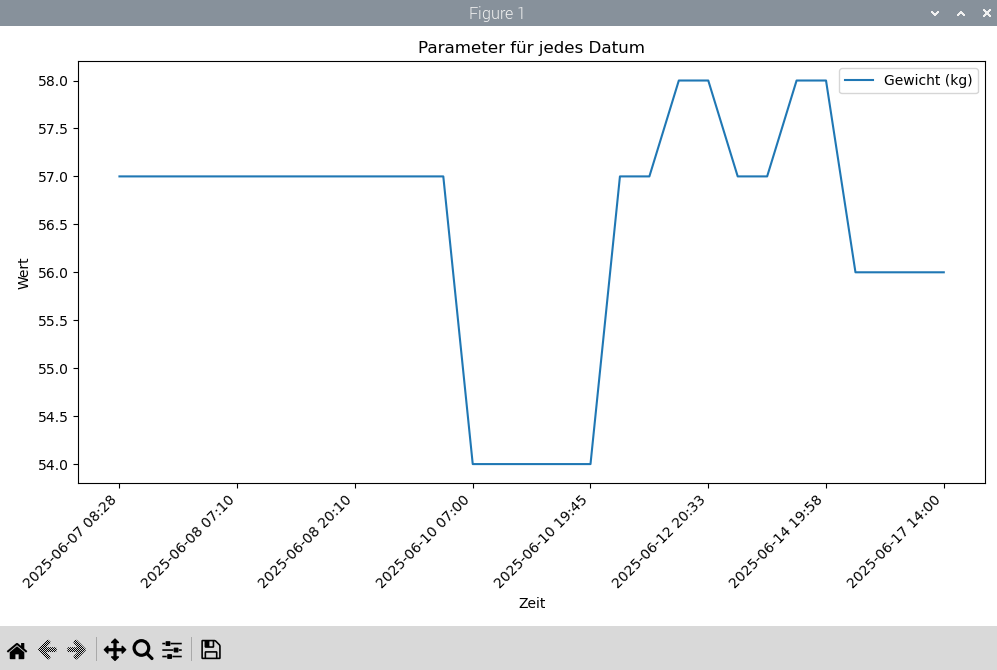Viewport: 997px width, 670px height.
Task: Click the 'Gewicht (kg)' legend label
Action: pyautogui.click(x=928, y=81)
